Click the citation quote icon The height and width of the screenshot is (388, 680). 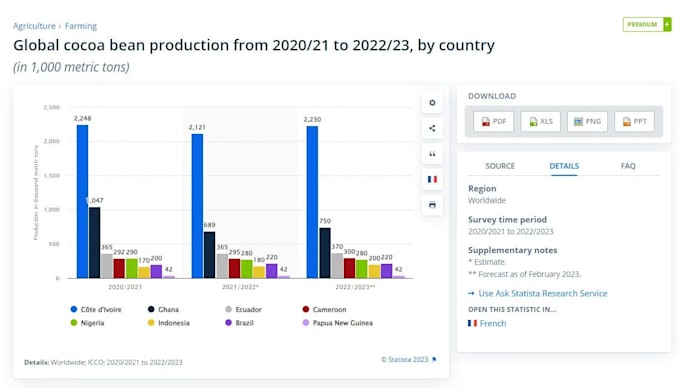432,154
